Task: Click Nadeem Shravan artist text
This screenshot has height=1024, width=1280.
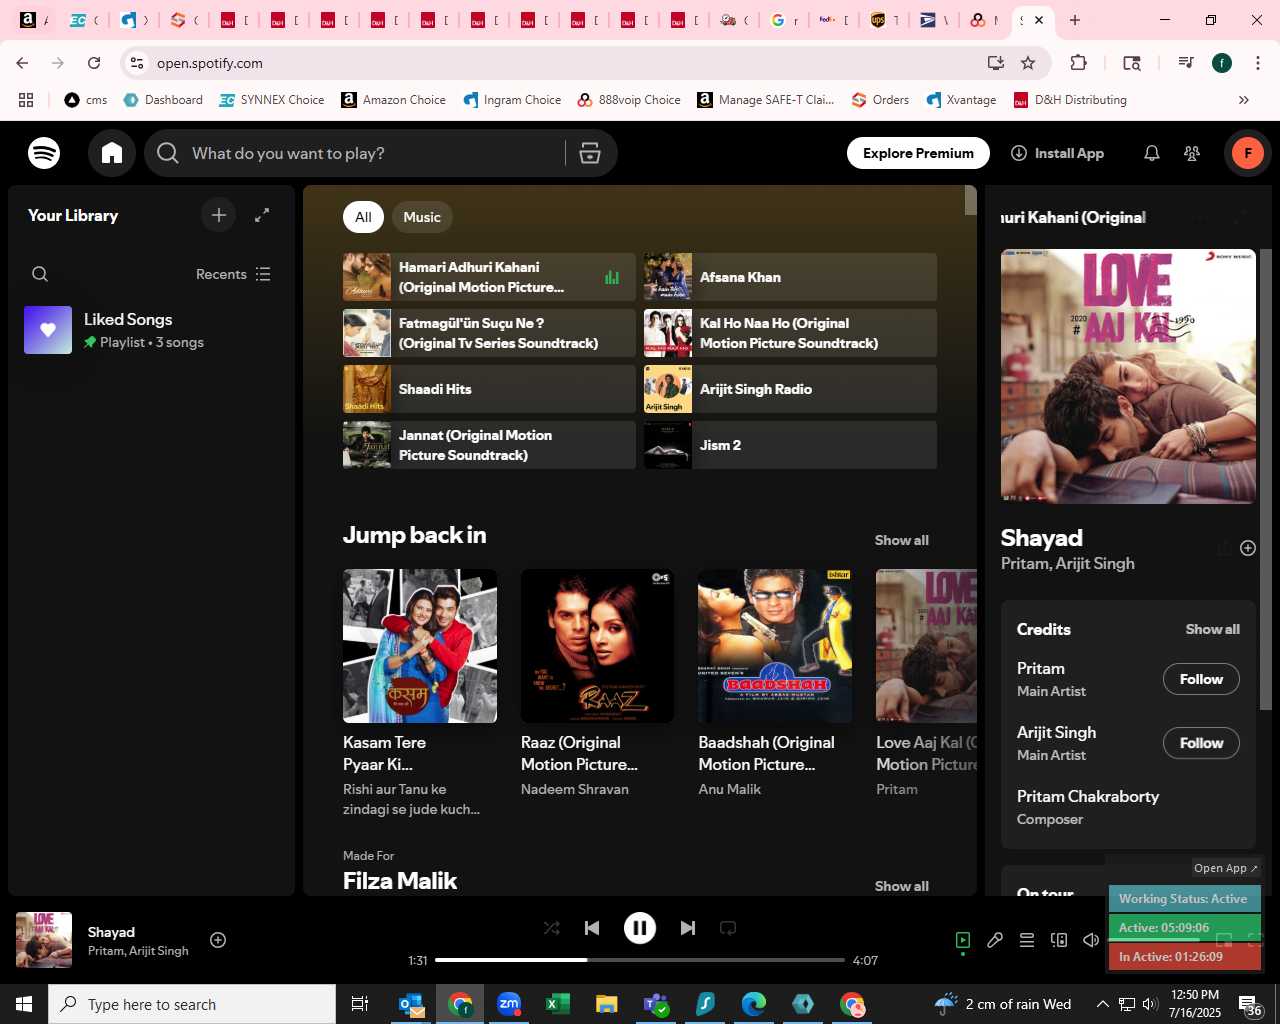Action: pos(575,789)
